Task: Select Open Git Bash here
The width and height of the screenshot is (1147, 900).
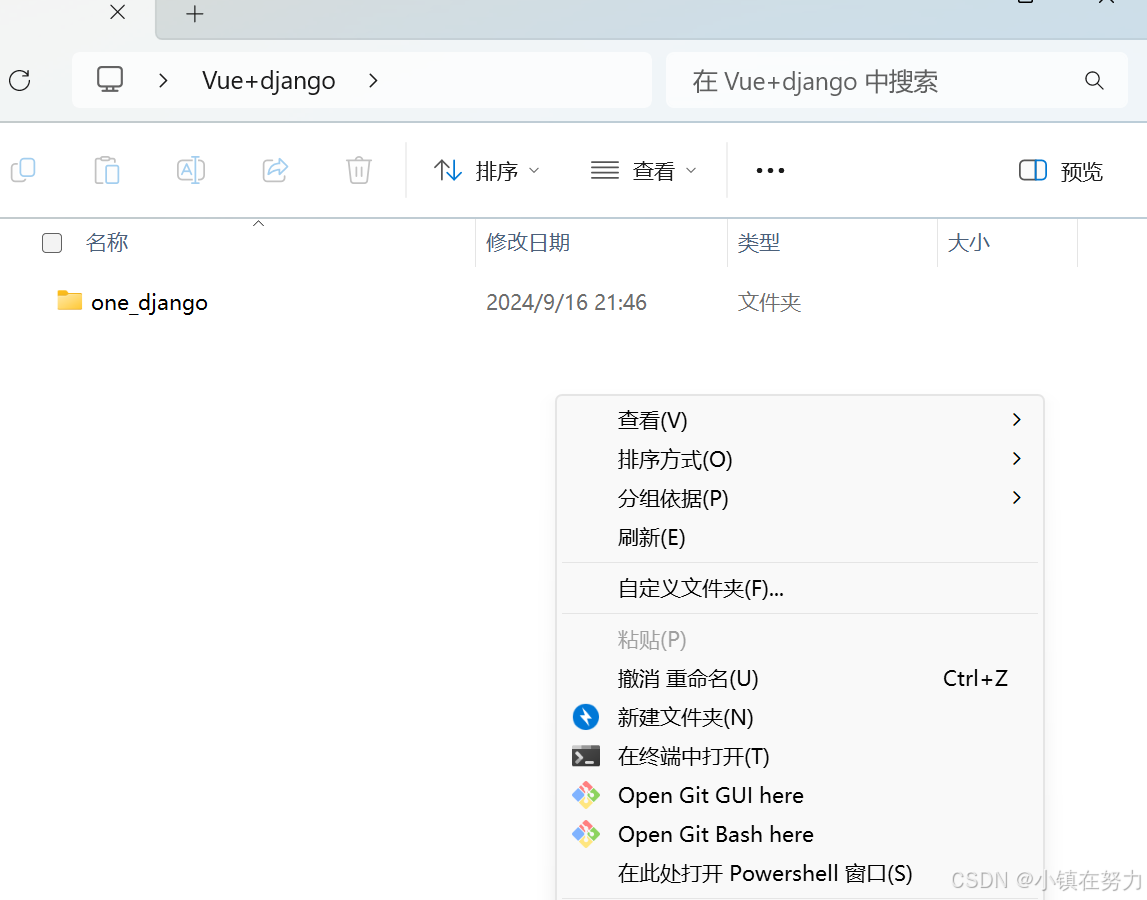Action: pos(800,834)
